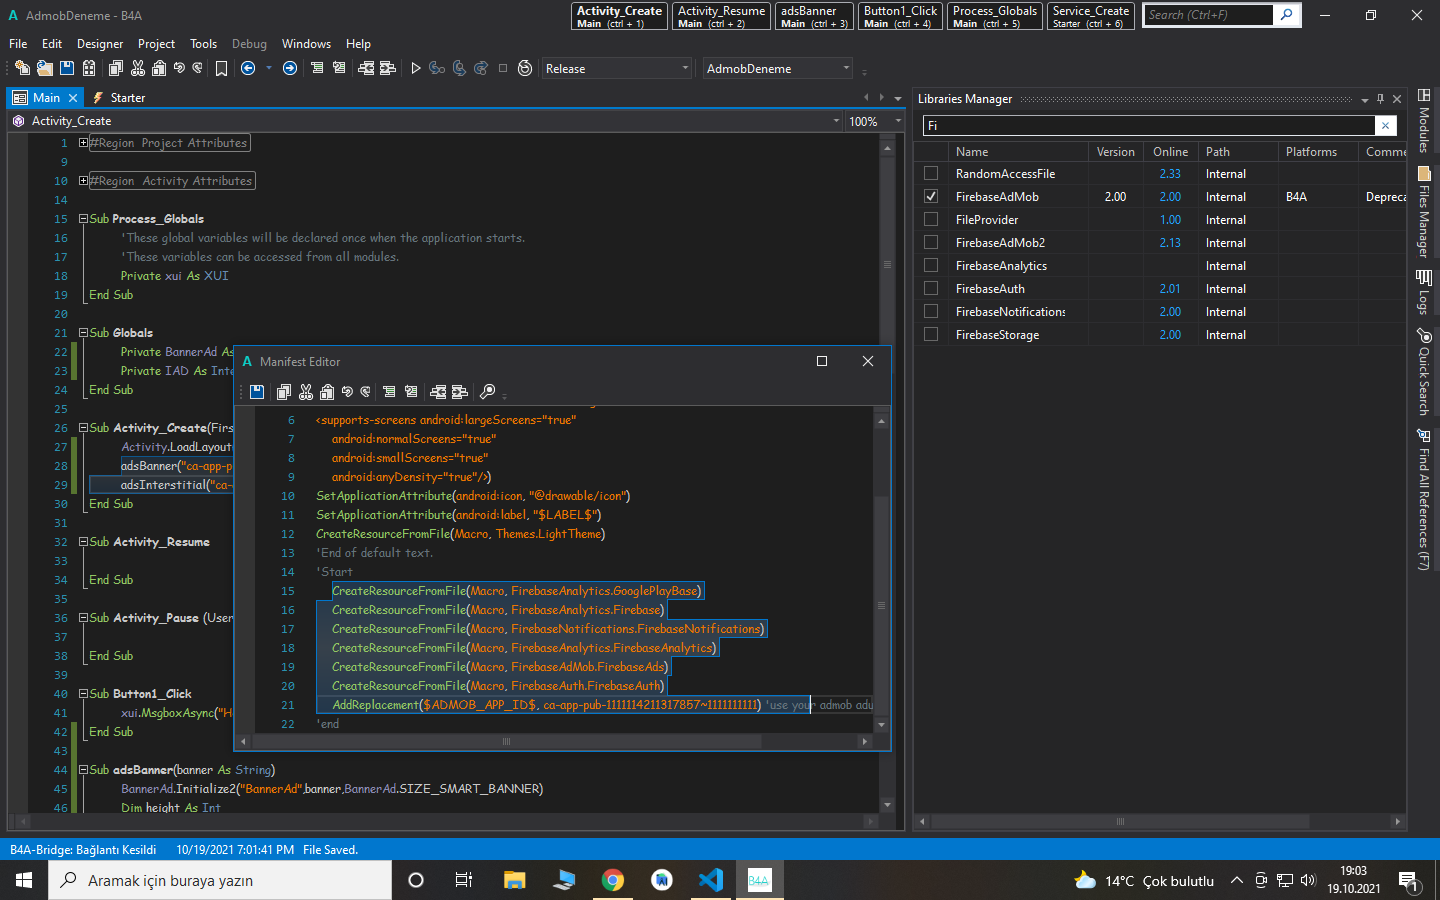Open the File menu
This screenshot has width=1440, height=900.
pyautogui.click(x=18, y=44)
